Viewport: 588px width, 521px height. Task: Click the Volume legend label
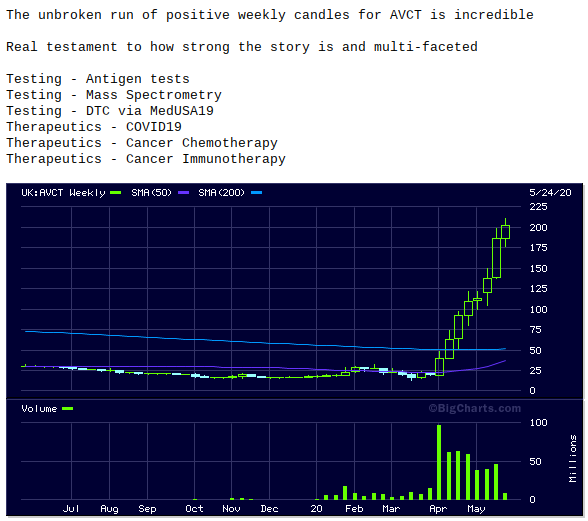[39, 409]
